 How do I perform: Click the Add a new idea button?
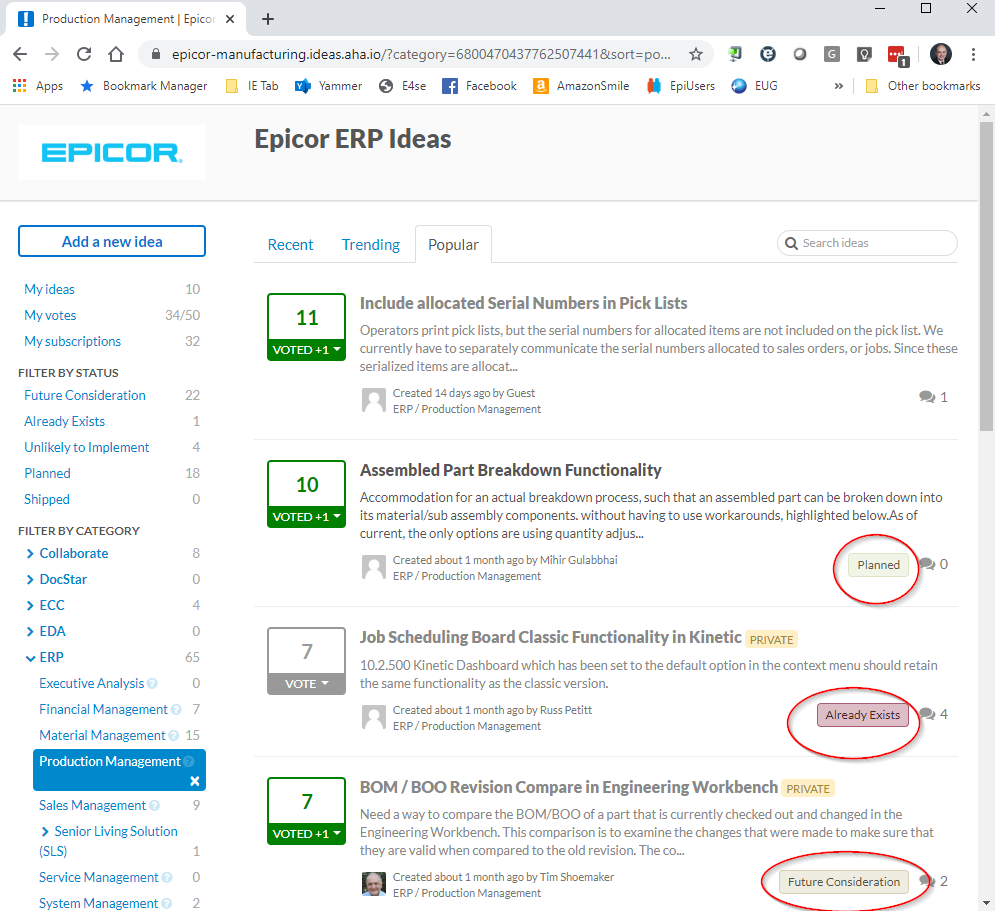point(112,241)
